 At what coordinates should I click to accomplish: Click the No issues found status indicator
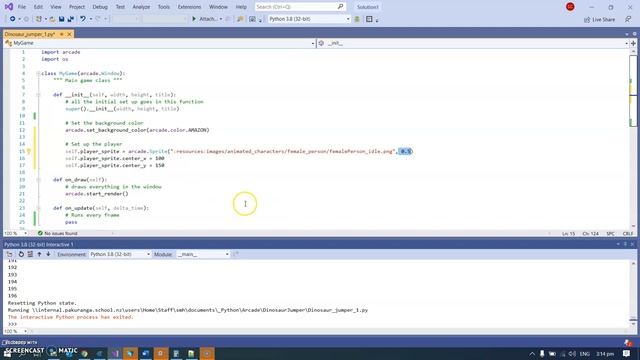(x=57, y=233)
